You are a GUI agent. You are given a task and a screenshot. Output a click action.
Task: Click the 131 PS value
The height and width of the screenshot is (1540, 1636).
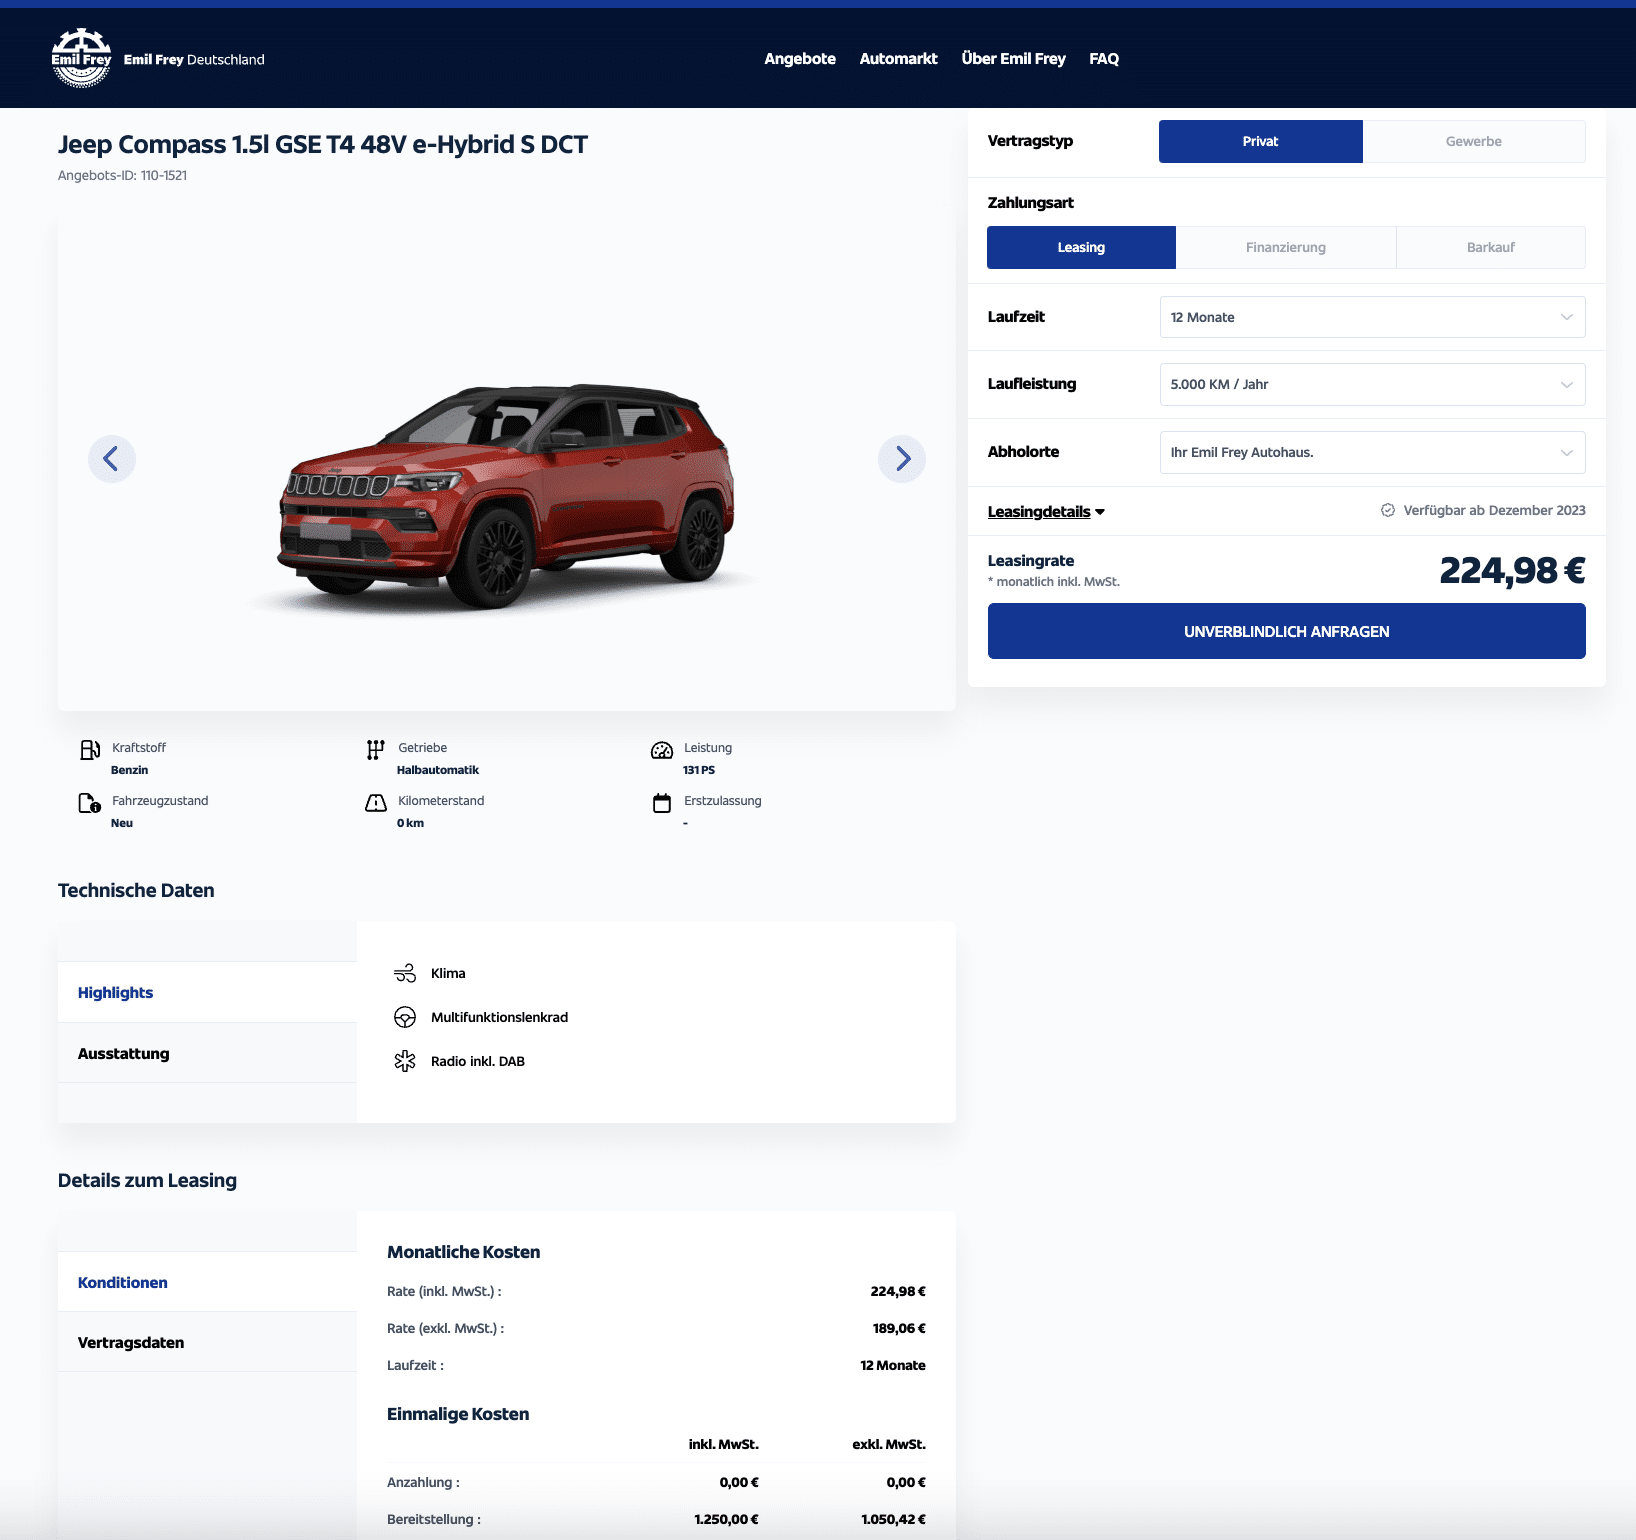coord(699,770)
